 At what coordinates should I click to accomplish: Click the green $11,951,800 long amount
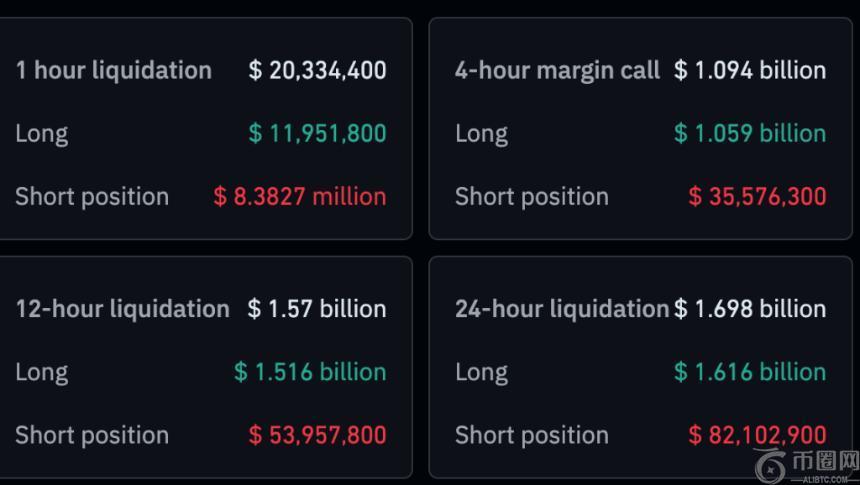pos(317,134)
